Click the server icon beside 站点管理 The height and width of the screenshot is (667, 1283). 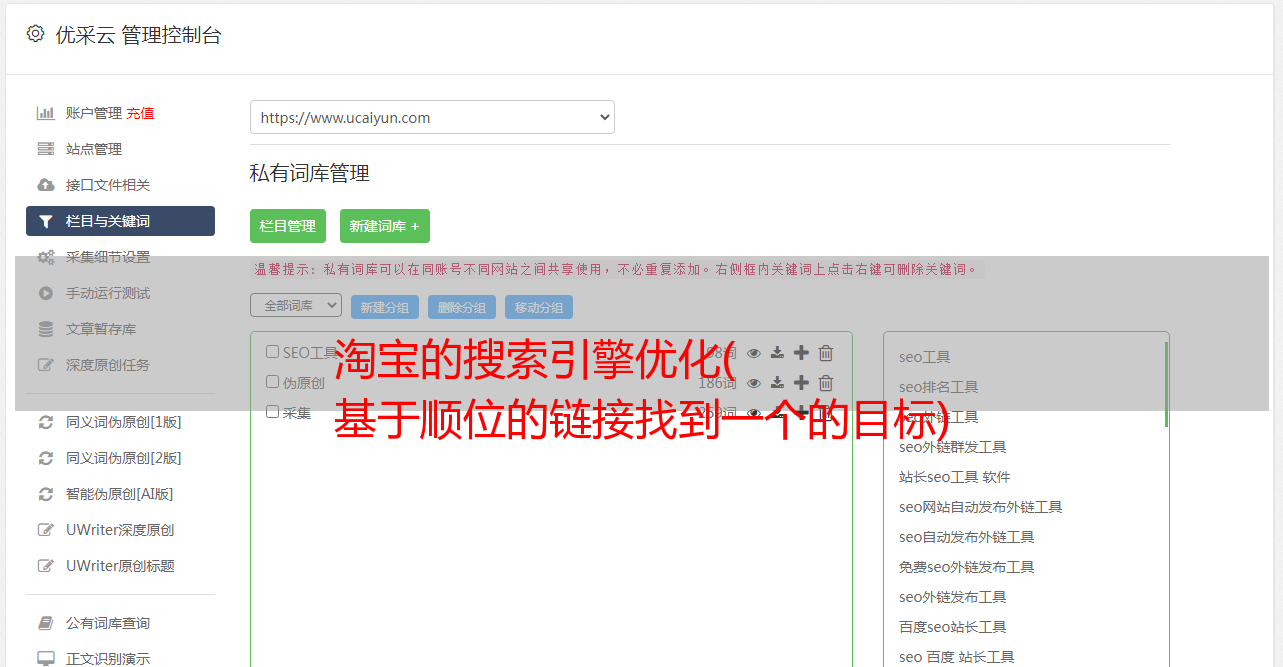coord(45,149)
